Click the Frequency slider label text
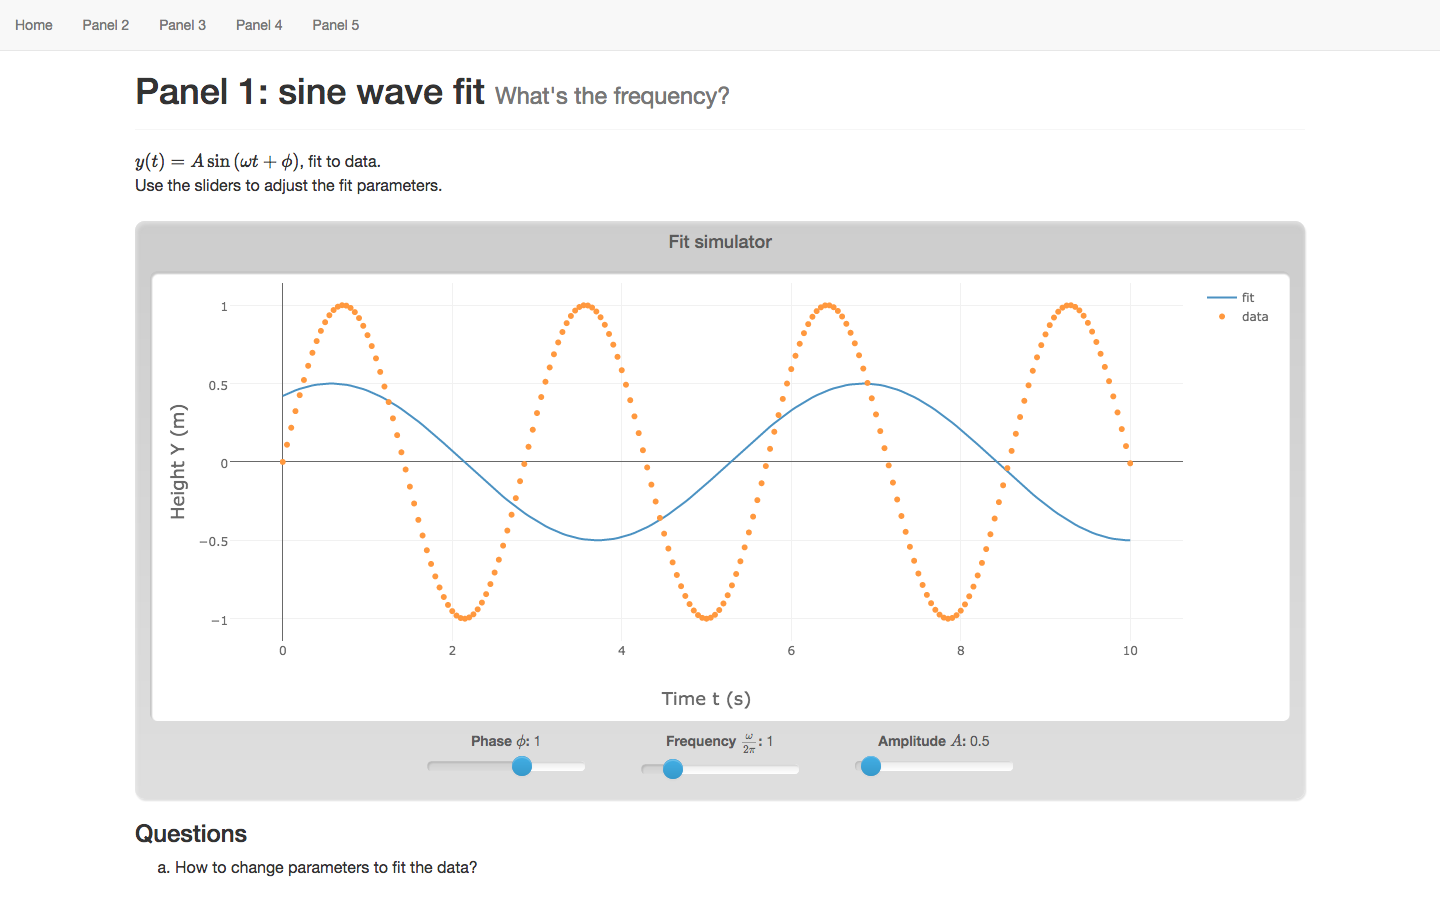 (718, 741)
